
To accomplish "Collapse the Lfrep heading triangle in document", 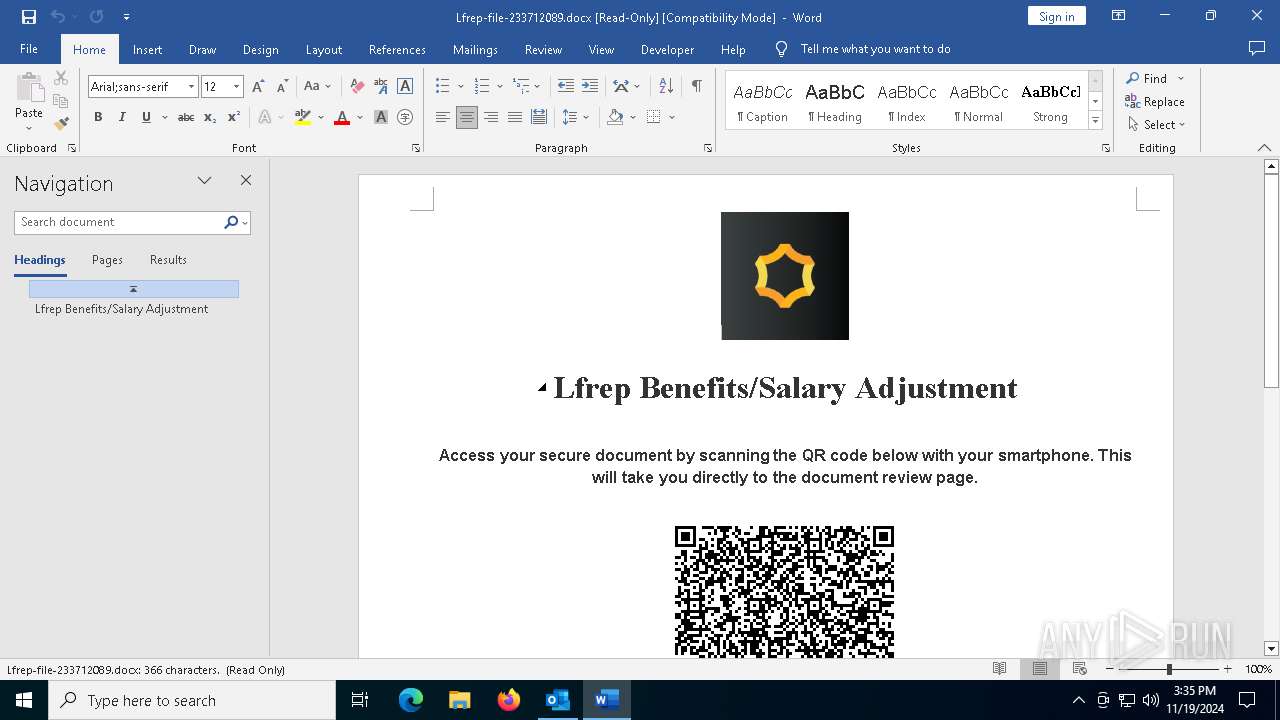I will click(542, 387).
